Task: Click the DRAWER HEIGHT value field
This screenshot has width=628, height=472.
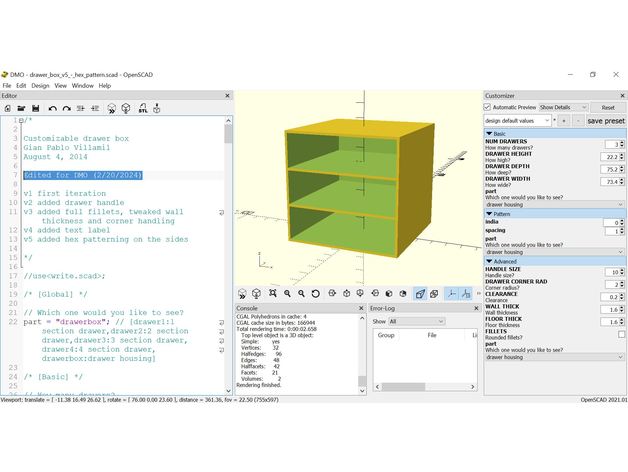Action: (x=608, y=157)
